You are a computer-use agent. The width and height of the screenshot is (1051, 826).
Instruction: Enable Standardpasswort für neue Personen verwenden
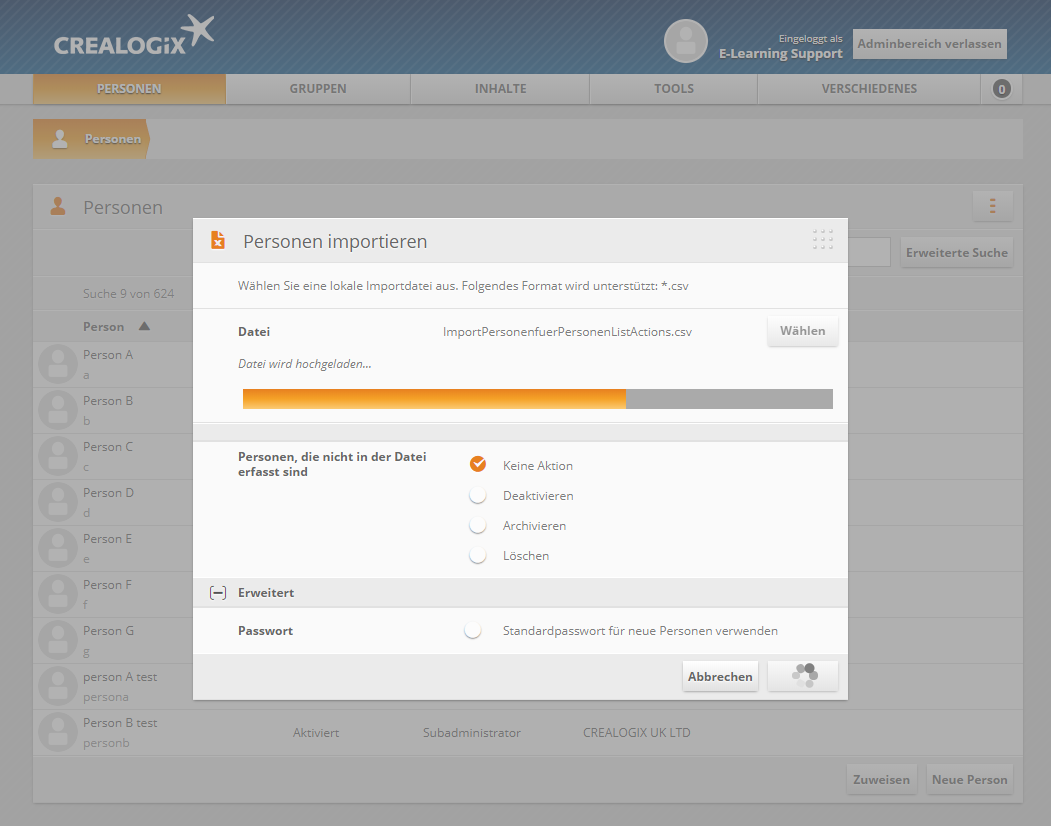(473, 631)
